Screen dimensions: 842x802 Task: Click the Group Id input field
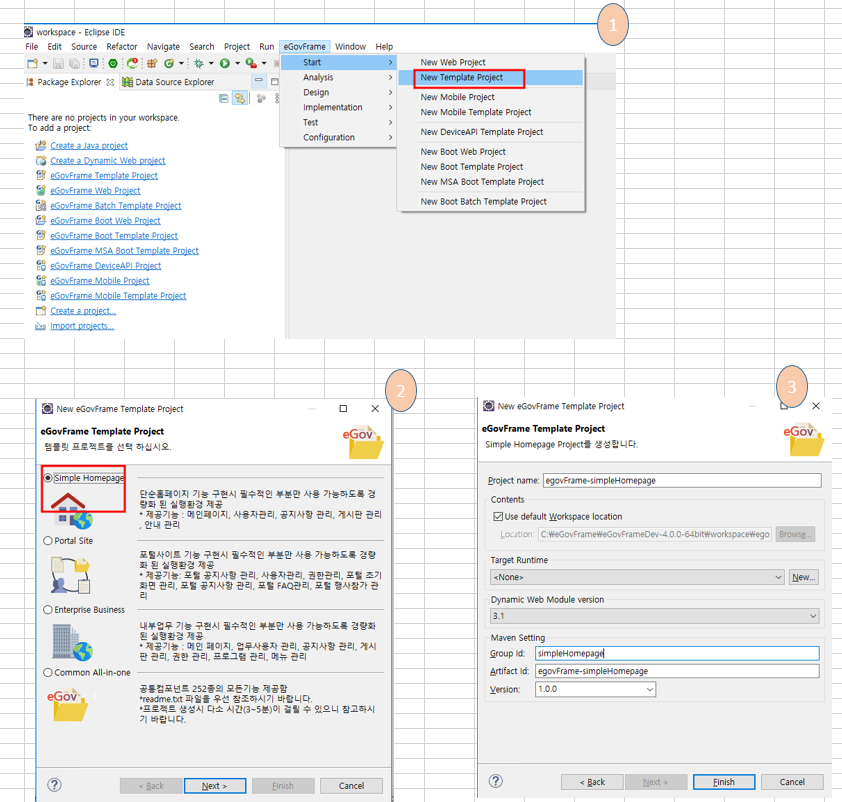pos(677,653)
